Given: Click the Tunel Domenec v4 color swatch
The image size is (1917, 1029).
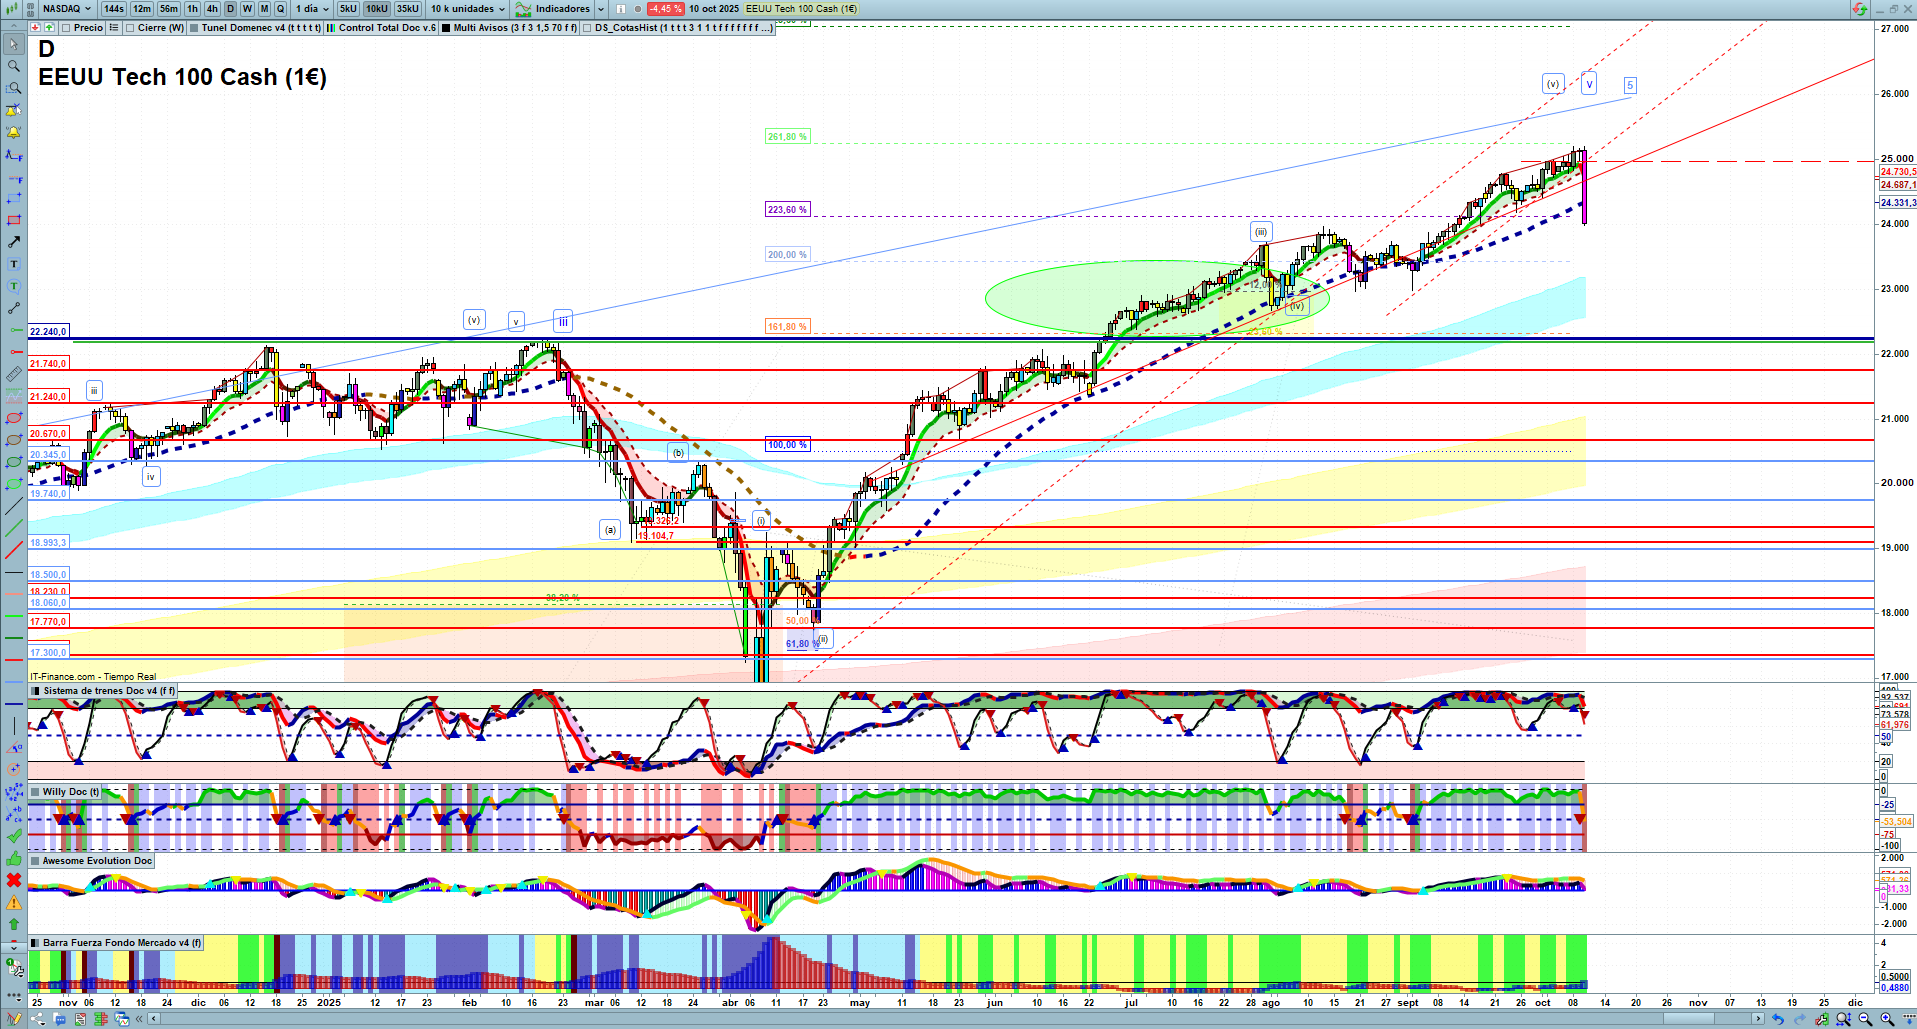Looking at the screenshot, I should (x=194, y=28).
